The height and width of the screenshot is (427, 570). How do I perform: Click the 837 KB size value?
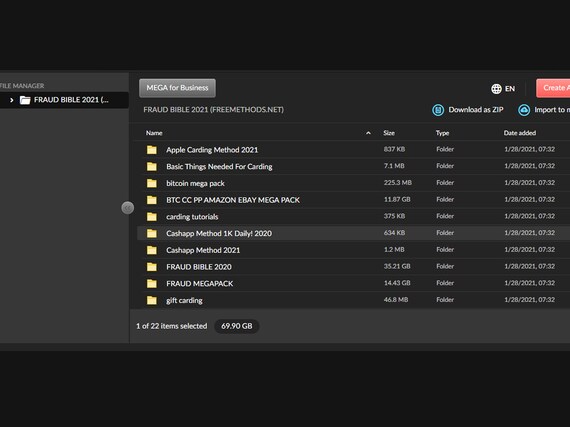pos(394,149)
